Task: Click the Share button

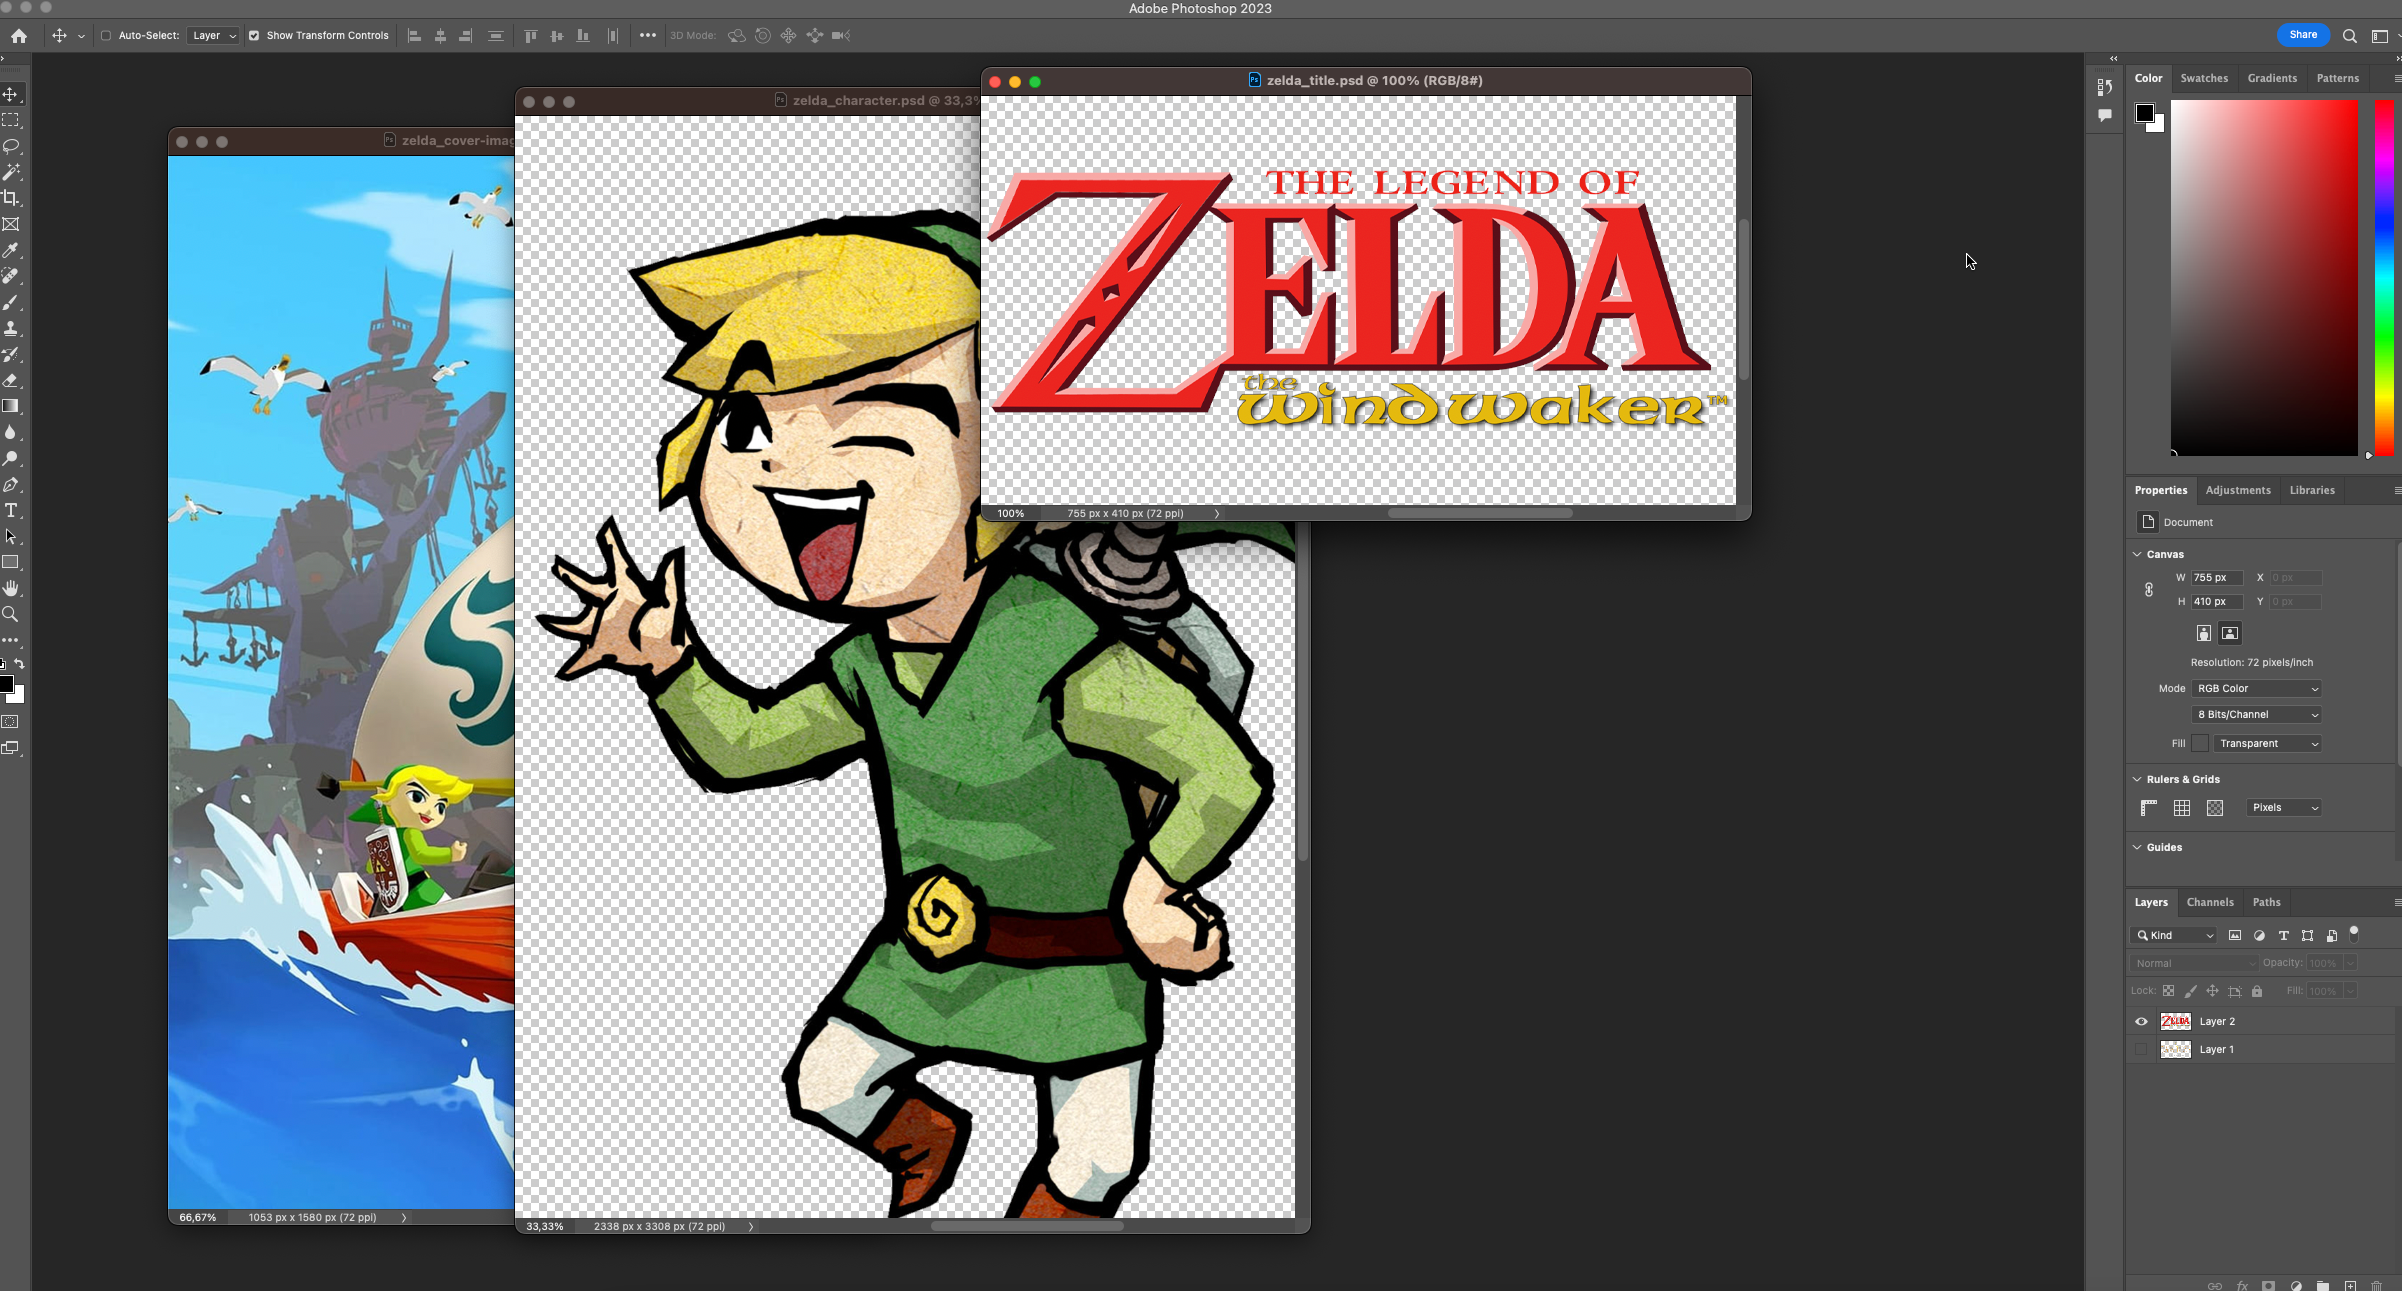Action: [x=2302, y=35]
